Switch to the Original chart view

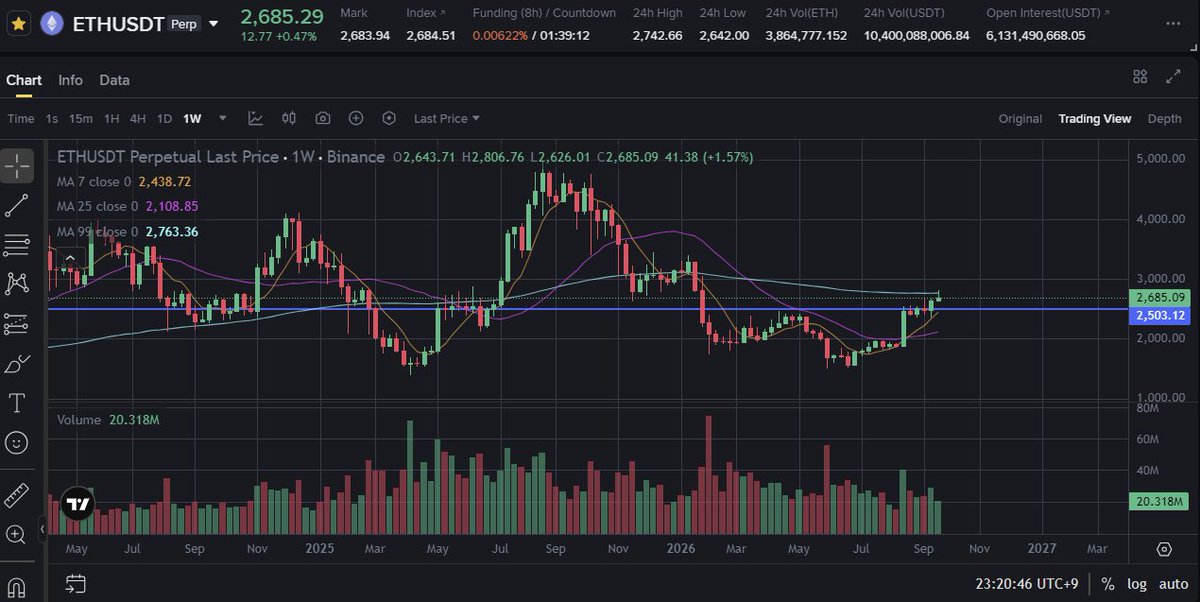1020,118
